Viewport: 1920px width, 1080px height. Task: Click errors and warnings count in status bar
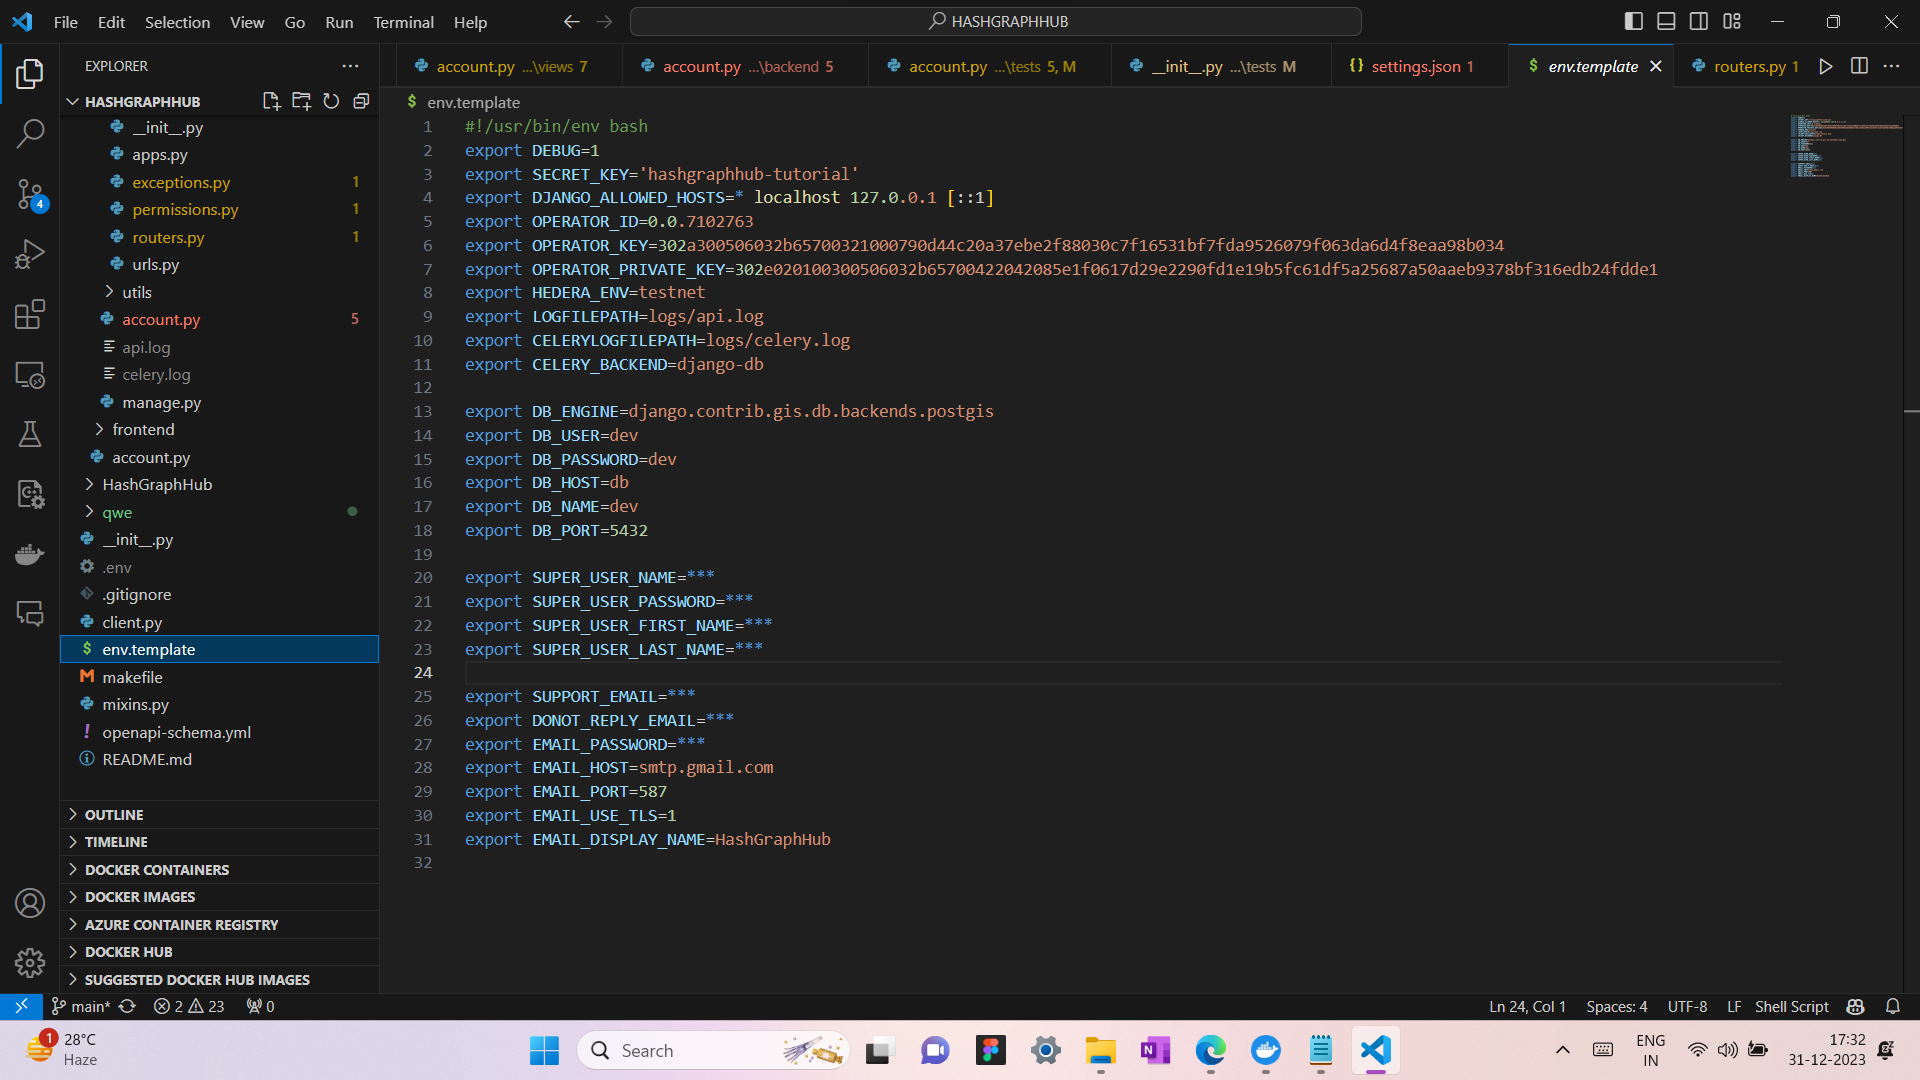[189, 1006]
